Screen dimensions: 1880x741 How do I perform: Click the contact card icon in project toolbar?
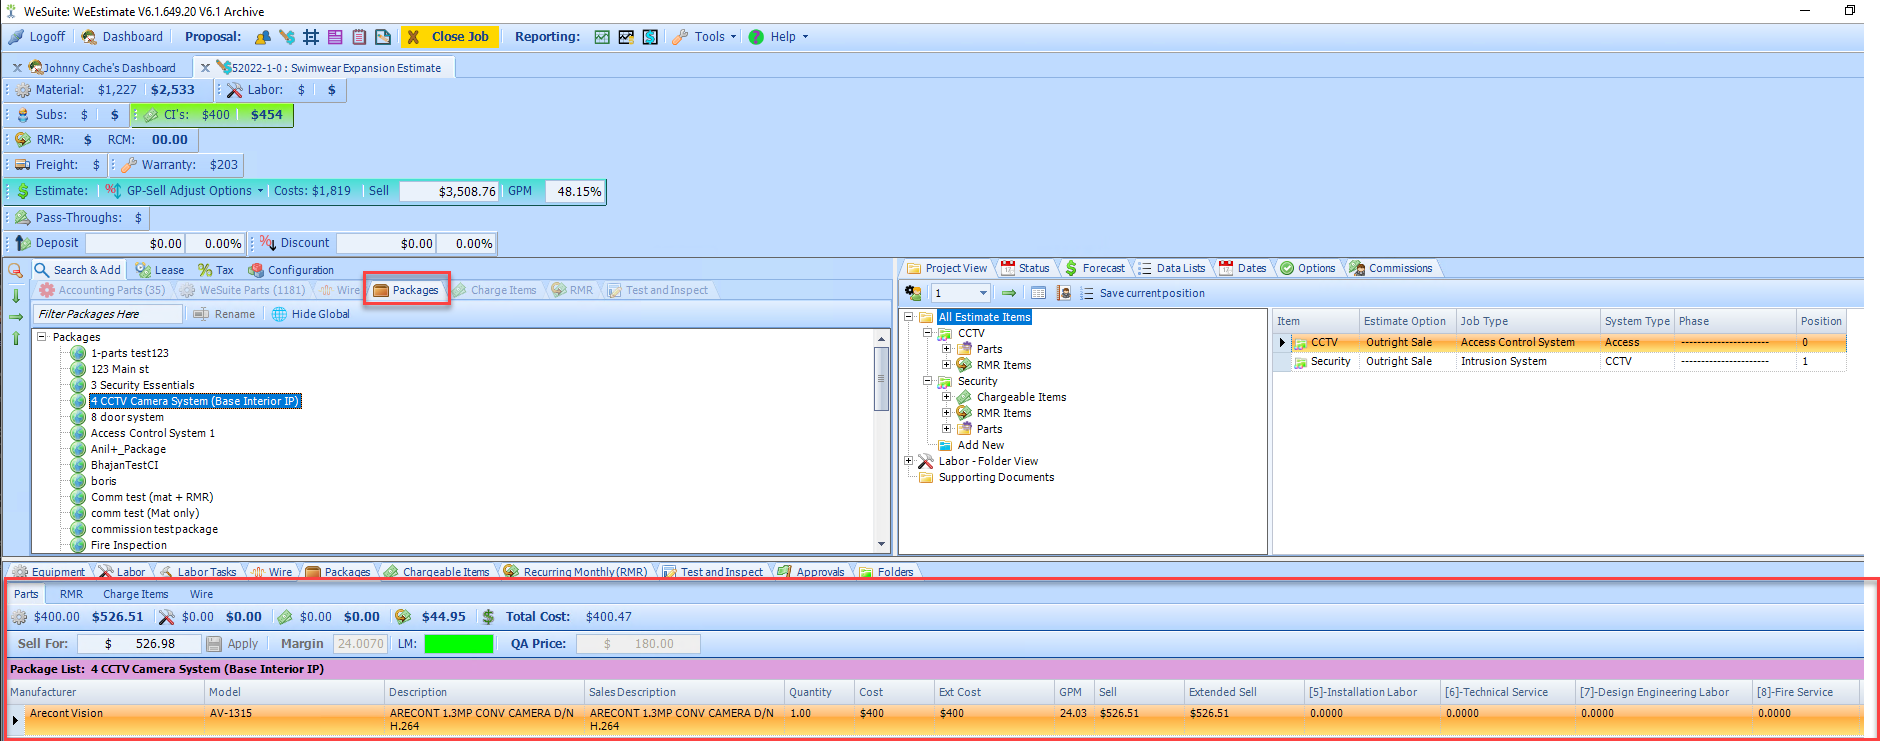click(x=1064, y=293)
